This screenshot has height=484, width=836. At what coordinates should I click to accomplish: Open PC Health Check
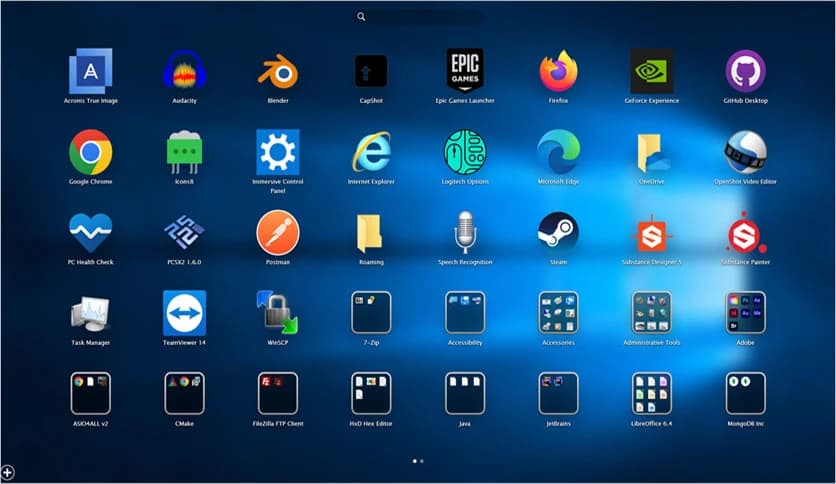point(91,232)
